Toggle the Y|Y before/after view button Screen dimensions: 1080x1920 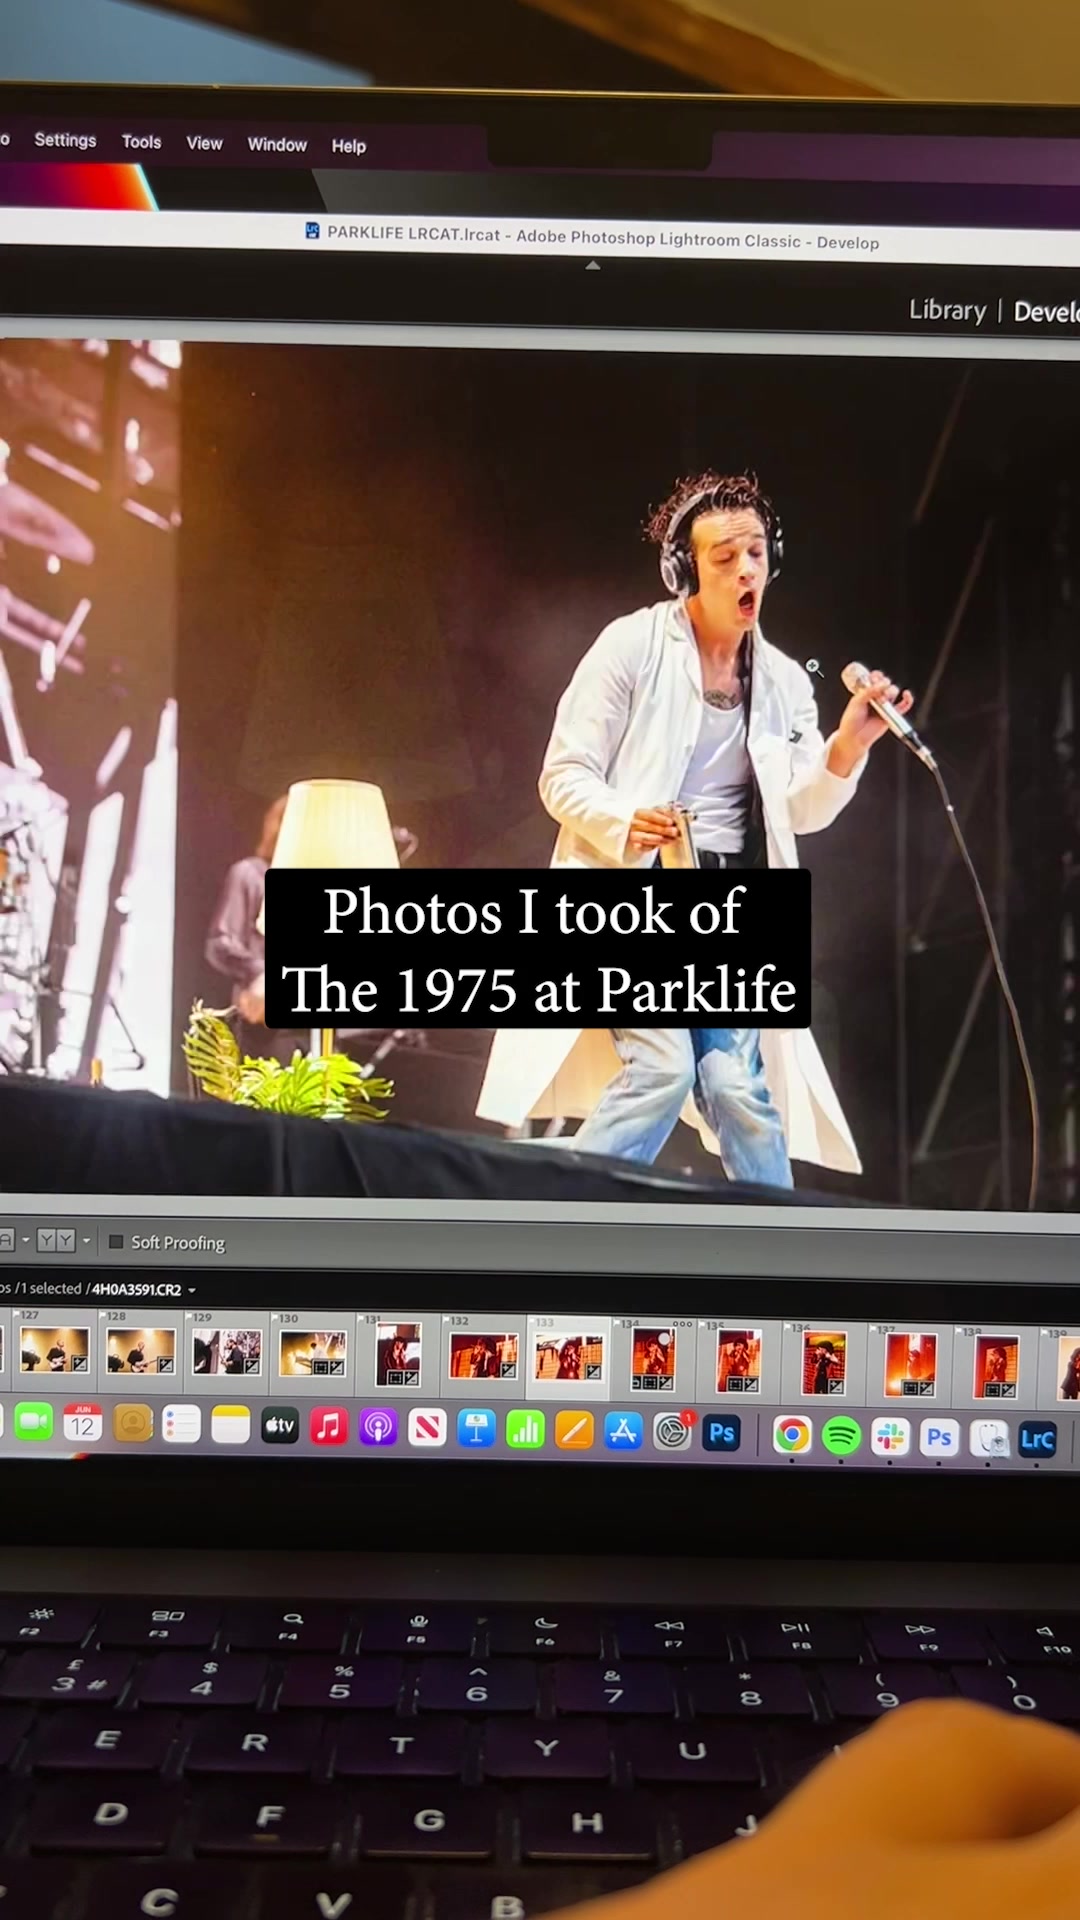coord(56,1240)
